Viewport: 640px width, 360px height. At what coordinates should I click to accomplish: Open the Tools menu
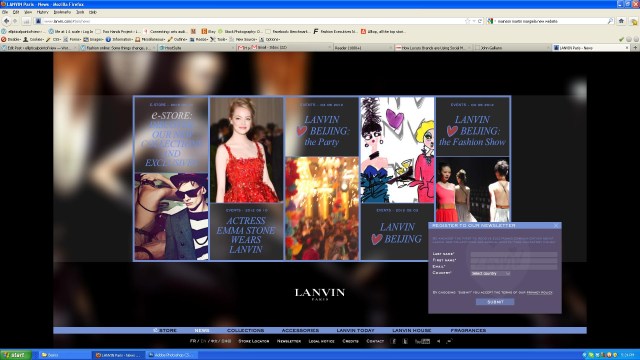80,12
